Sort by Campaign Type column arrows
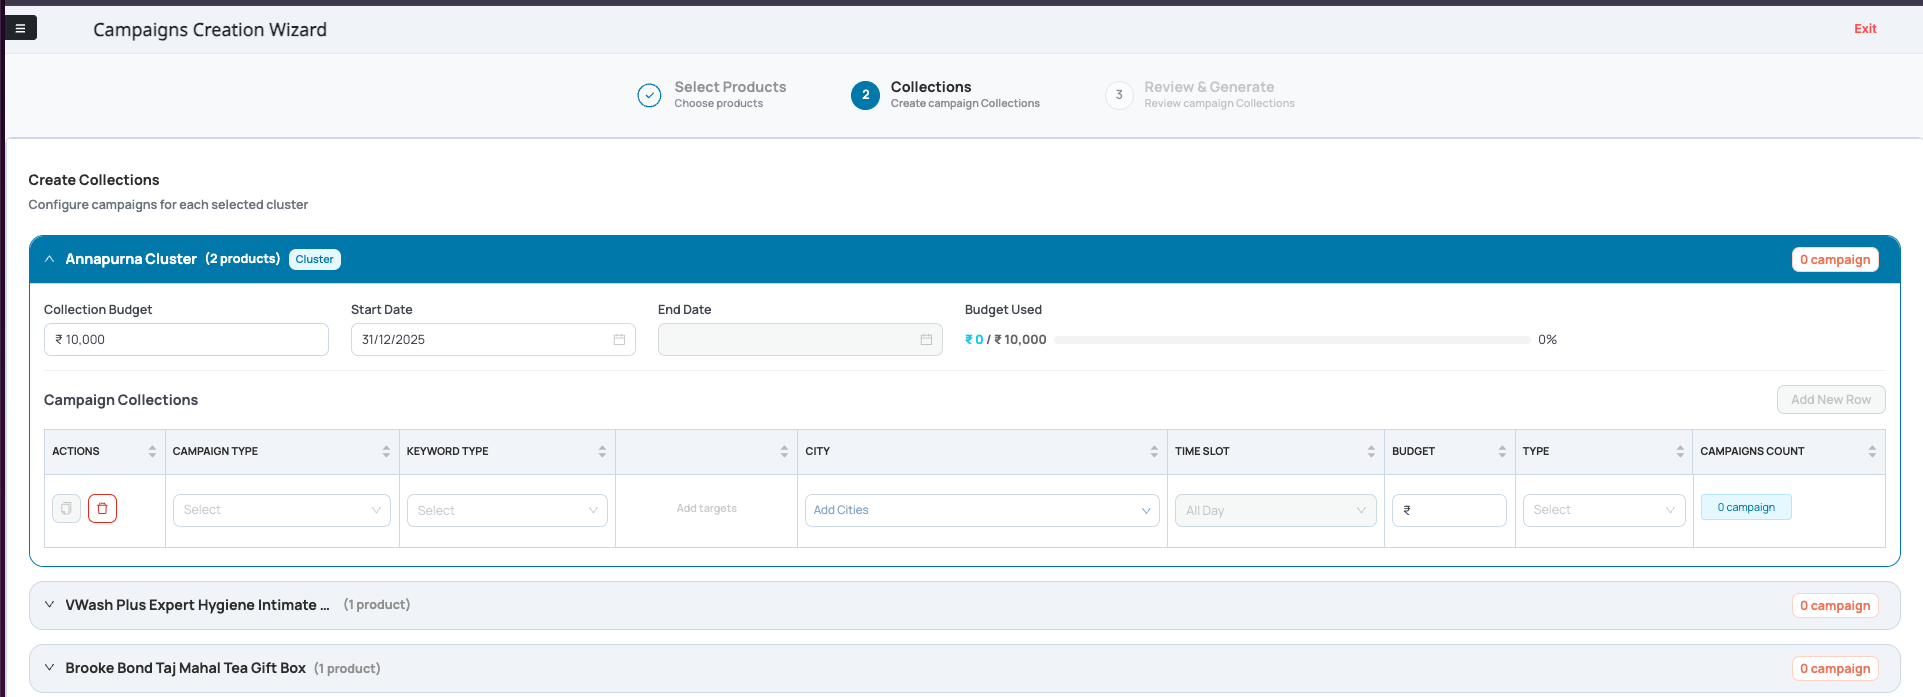The height and width of the screenshot is (697, 1923). tap(386, 452)
